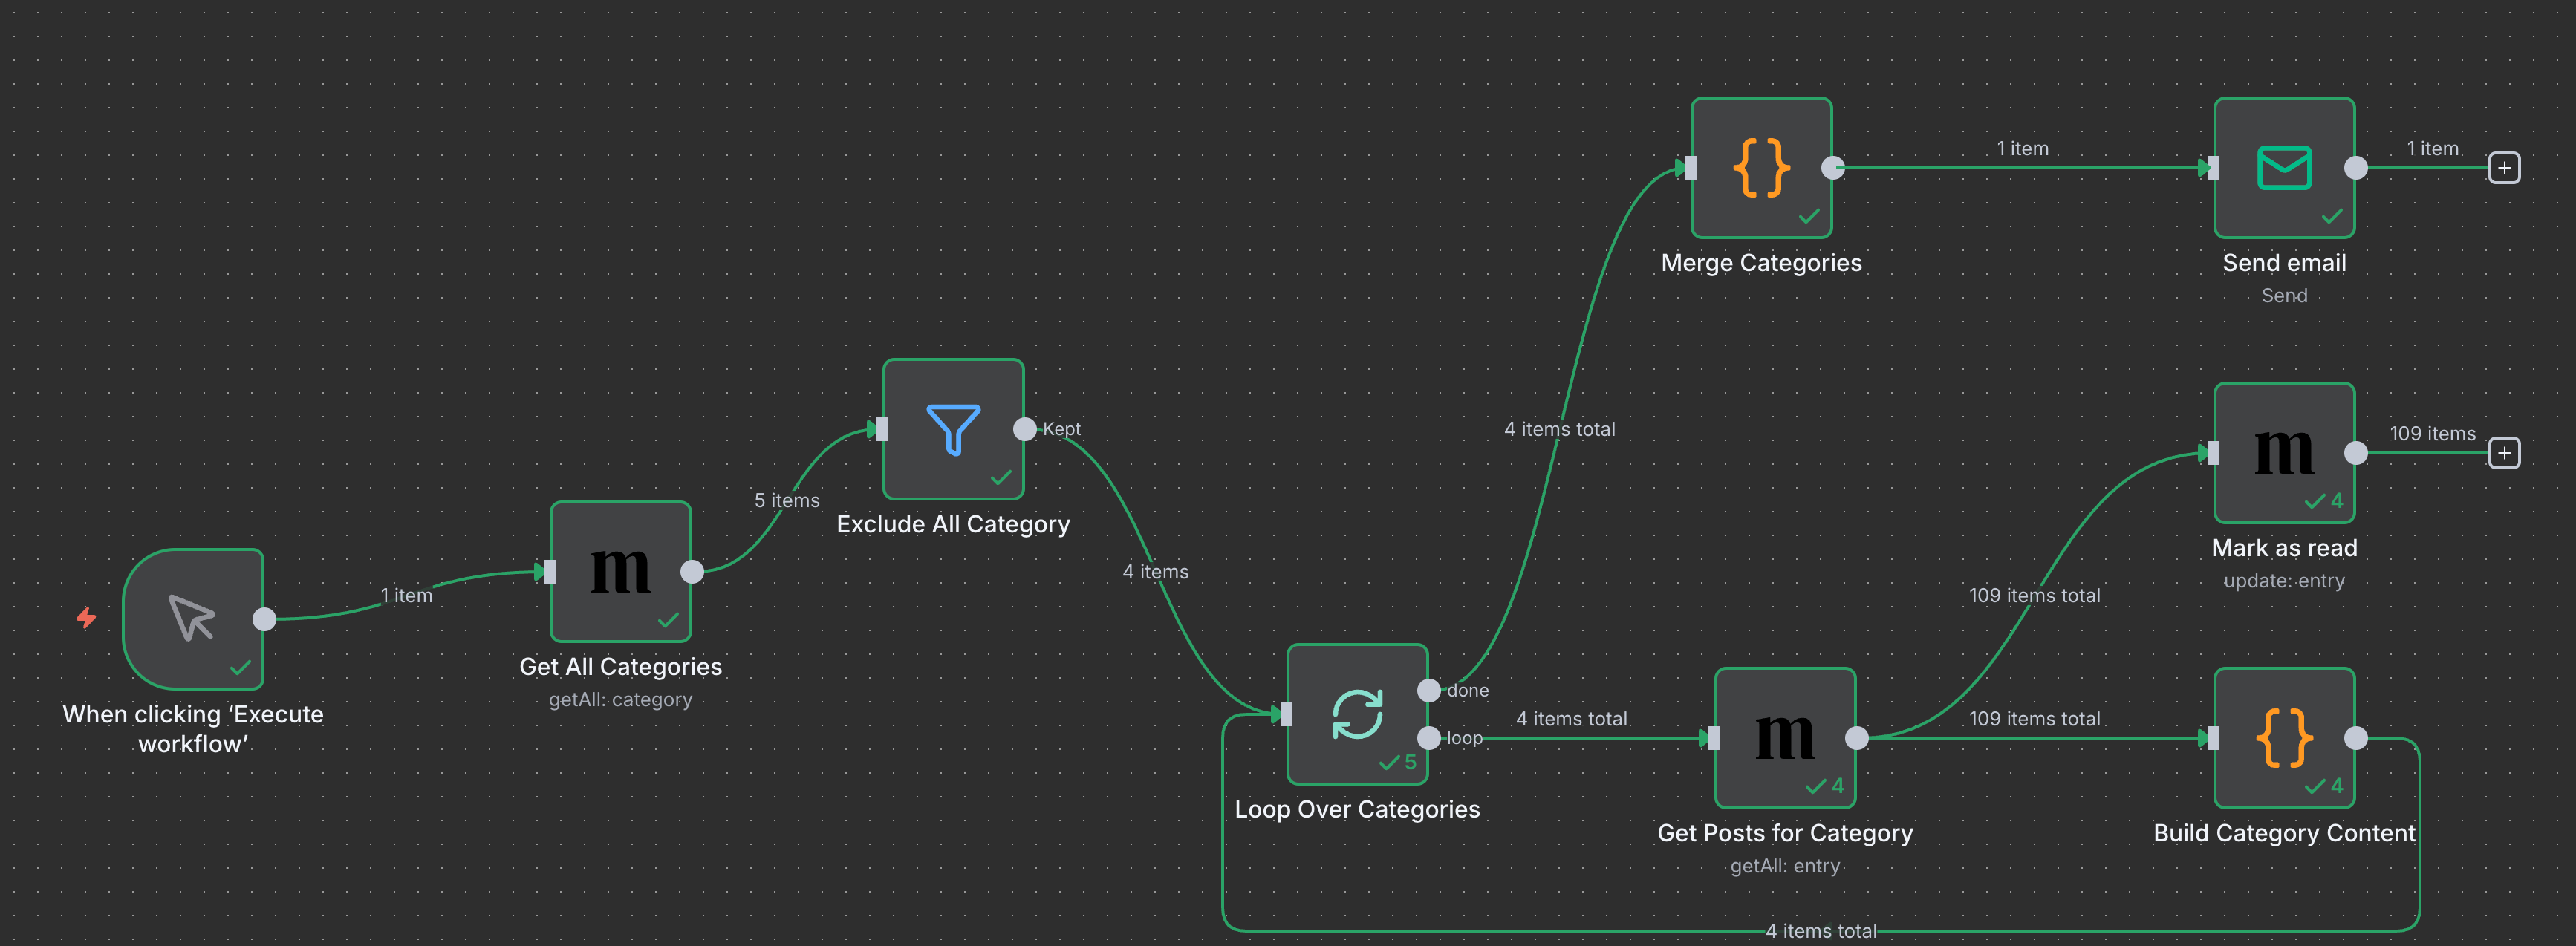Screen dimensions: 2576x946
Task: Open the Mark as read node
Action: [2283, 452]
